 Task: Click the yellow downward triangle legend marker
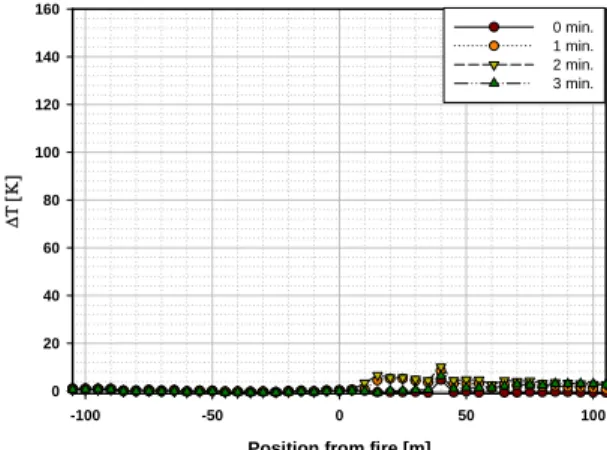[x=494, y=65]
